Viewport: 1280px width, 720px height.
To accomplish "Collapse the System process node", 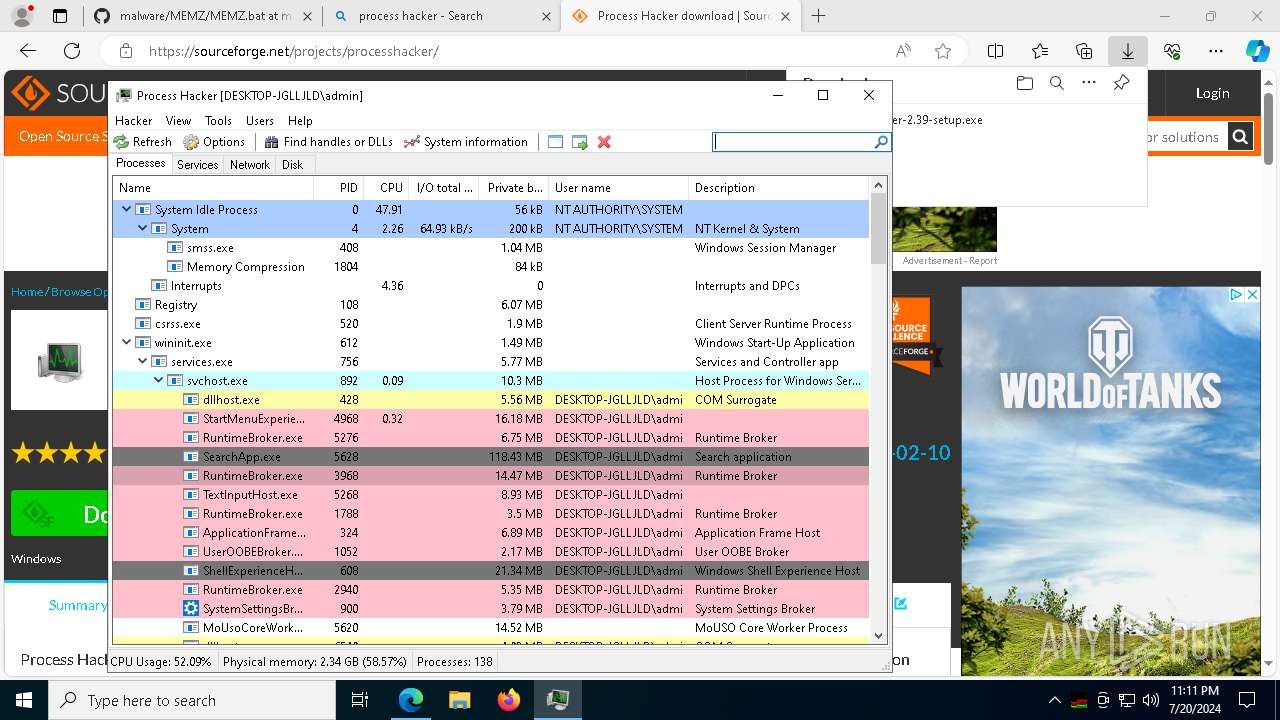I will point(143,228).
